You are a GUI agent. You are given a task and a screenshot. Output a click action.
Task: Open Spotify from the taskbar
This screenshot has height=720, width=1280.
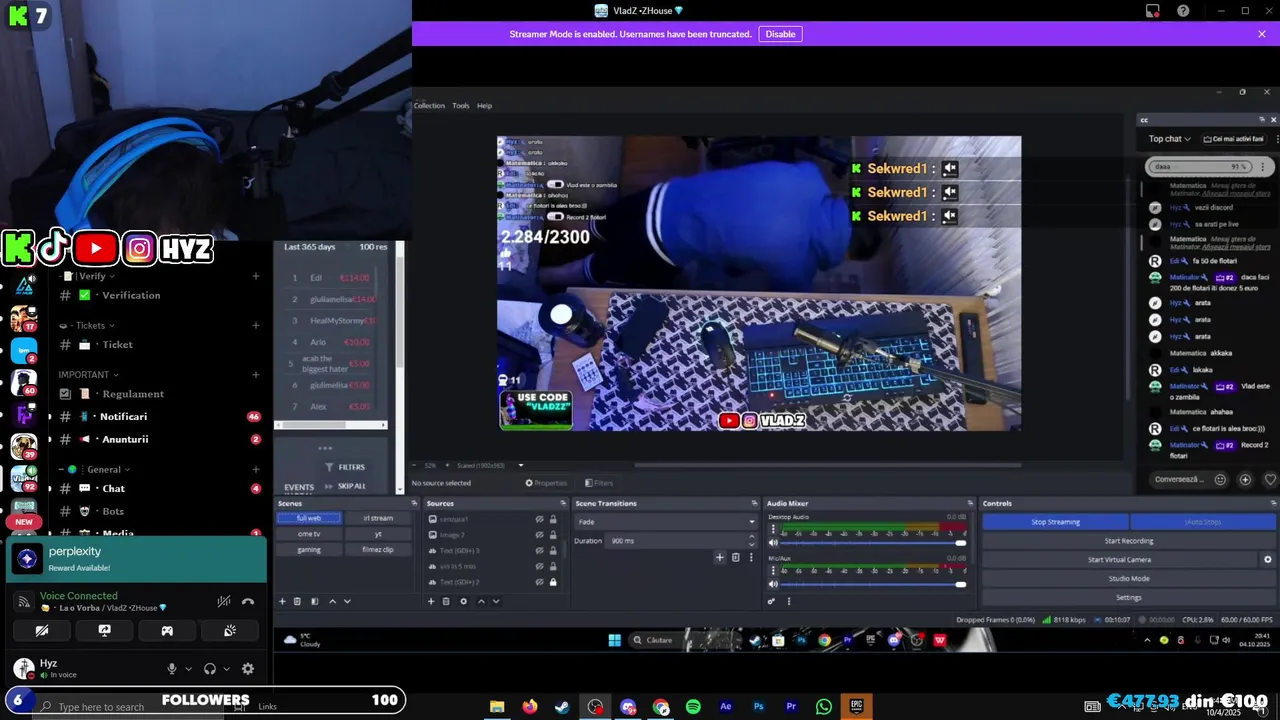coord(693,707)
